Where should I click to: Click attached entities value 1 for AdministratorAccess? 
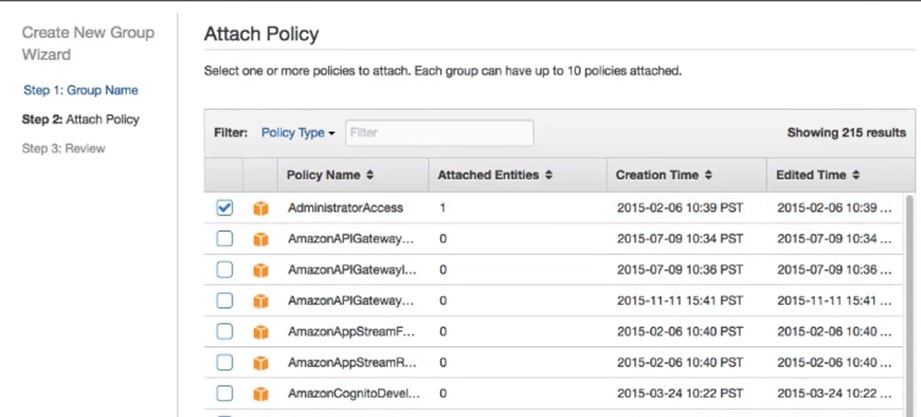pos(442,208)
